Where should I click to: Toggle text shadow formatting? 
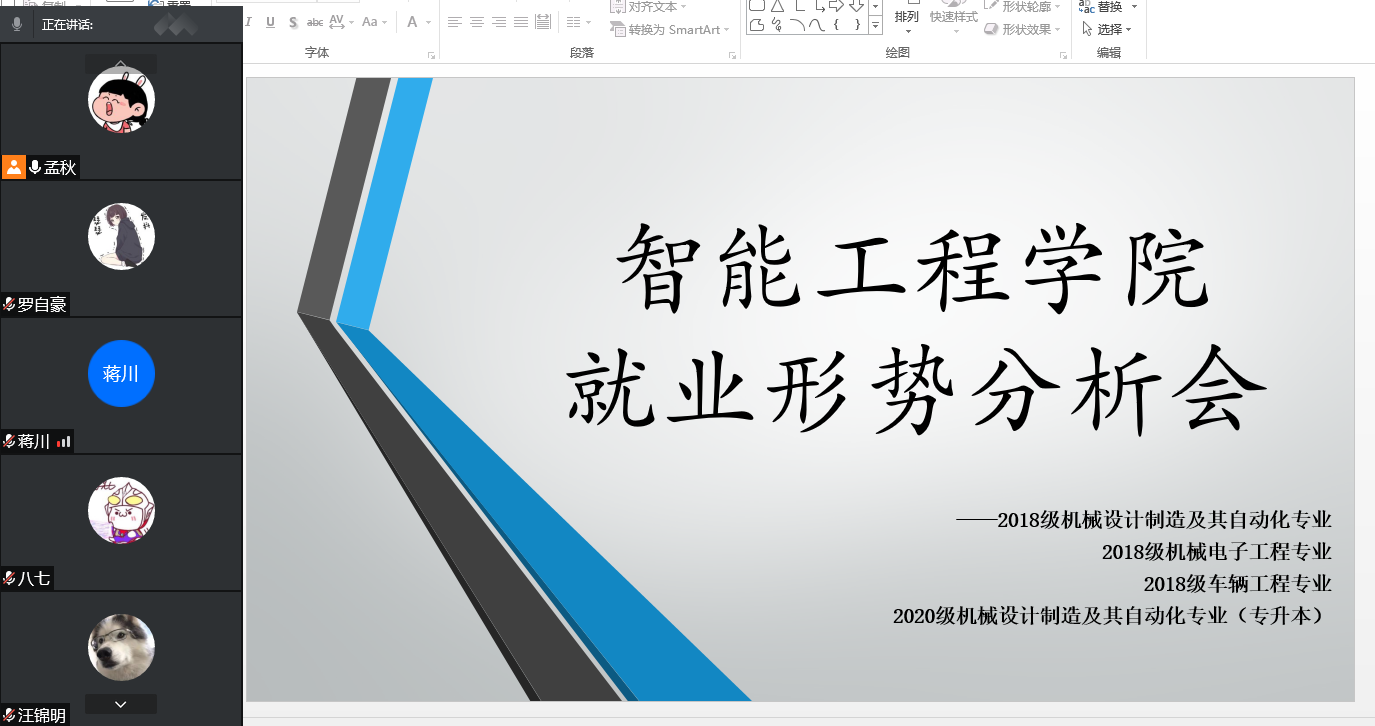click(x=293, y=22)
